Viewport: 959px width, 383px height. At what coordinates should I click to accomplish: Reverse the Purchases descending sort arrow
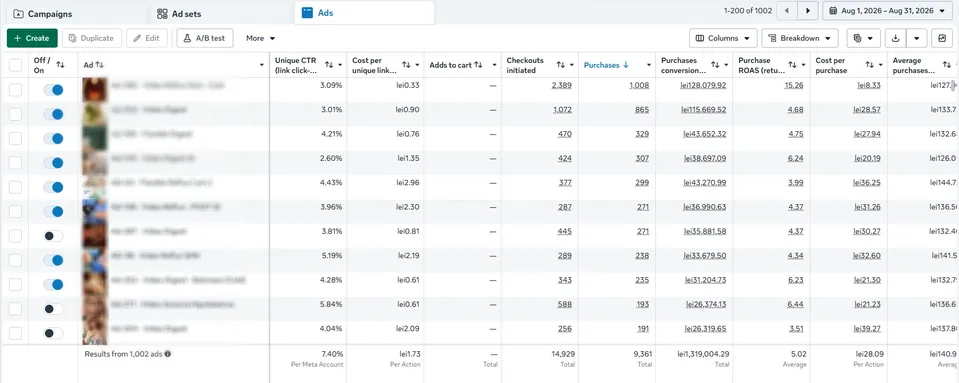pyautogui.click(x=626, y=65)
